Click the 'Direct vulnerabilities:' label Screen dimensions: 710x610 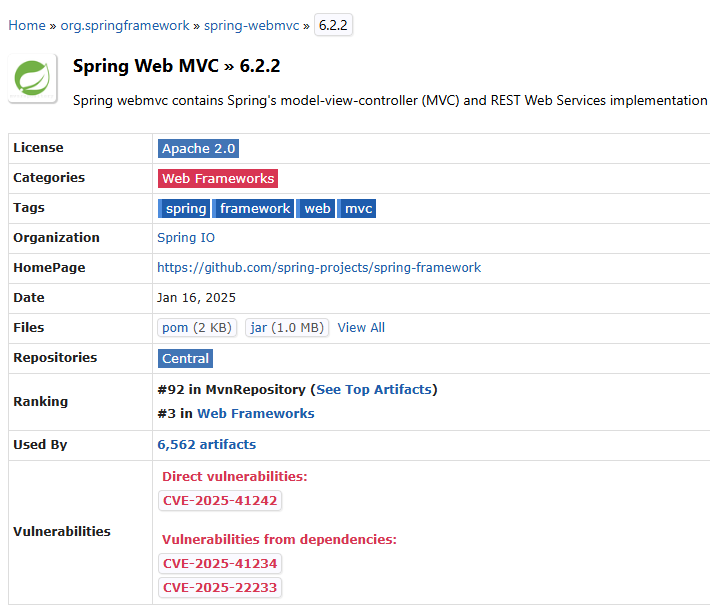235,476
